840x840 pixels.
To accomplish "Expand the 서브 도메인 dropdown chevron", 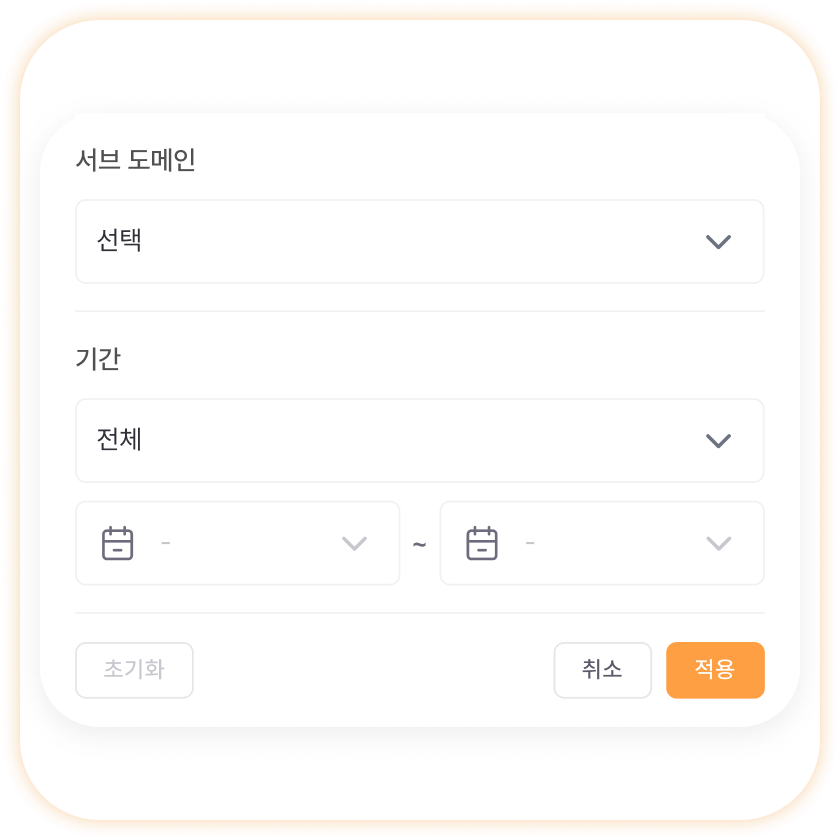I will tap(718, 242).
